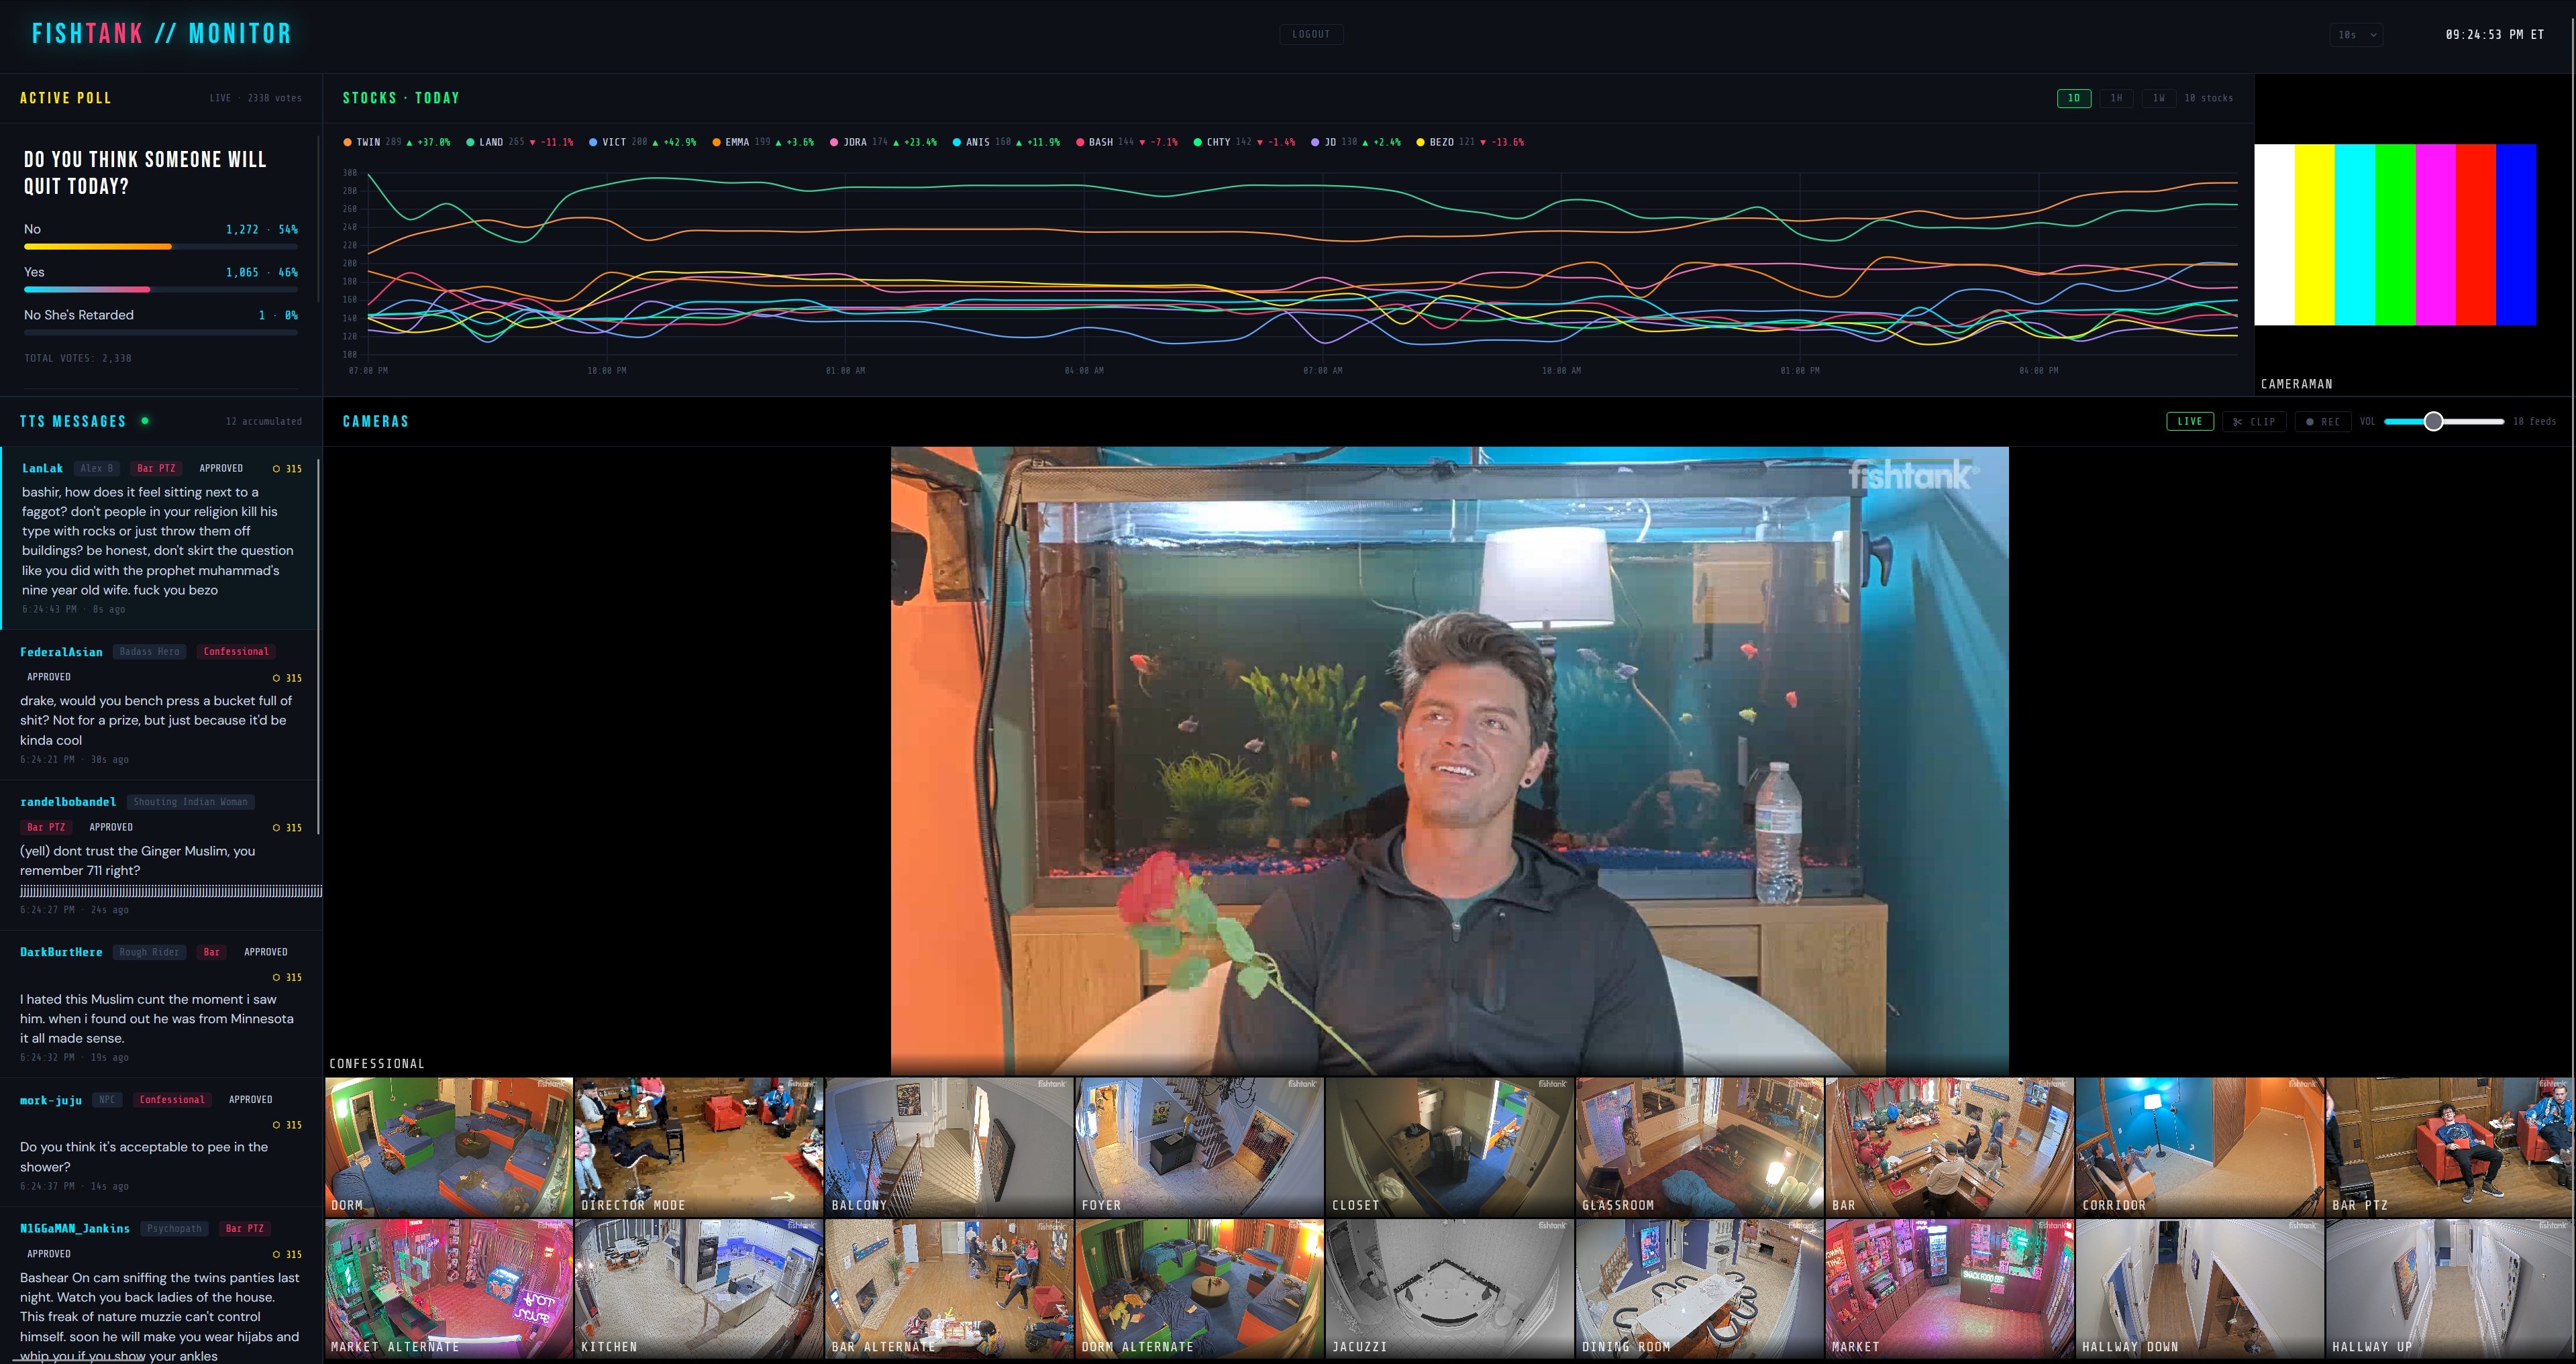Toggle the TWIN stock legend dot
The image size is (2576, 1364).
(x=347, y=142)
